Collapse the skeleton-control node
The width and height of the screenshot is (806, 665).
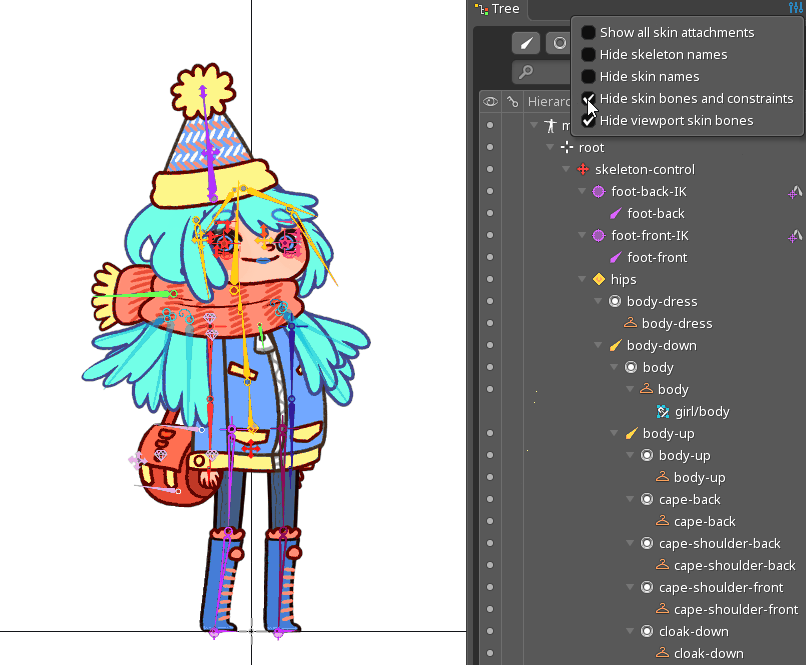566,168
